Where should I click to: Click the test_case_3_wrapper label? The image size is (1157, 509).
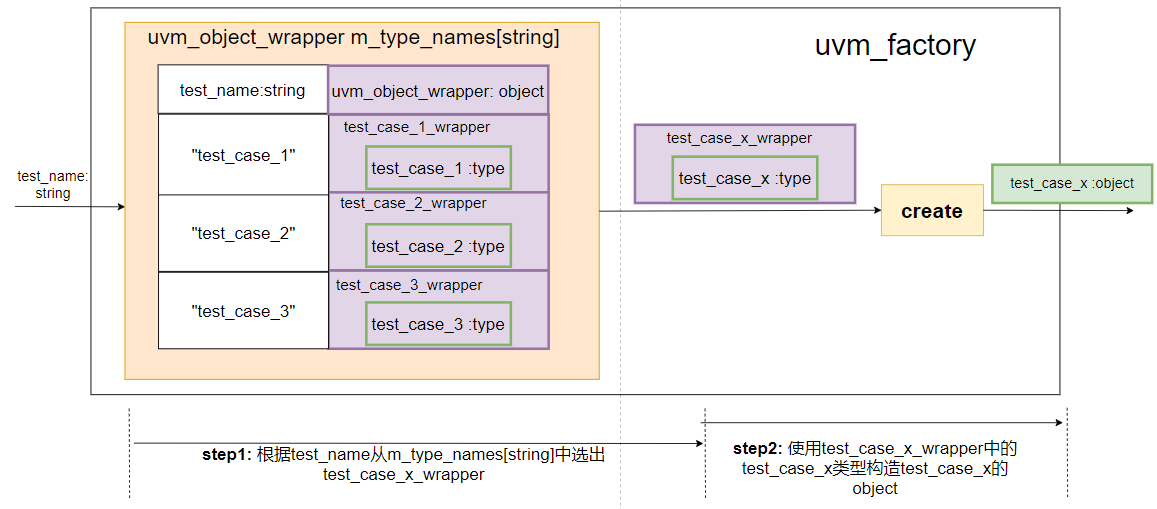pos(409,285)
